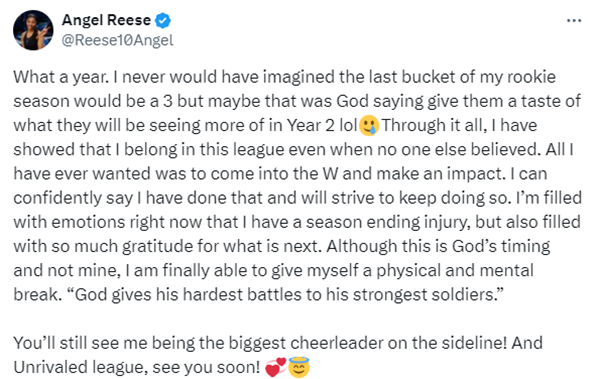Click the smiling face with tear emoji
Viewport: 600px width, 379px height.
click(369, 125)
